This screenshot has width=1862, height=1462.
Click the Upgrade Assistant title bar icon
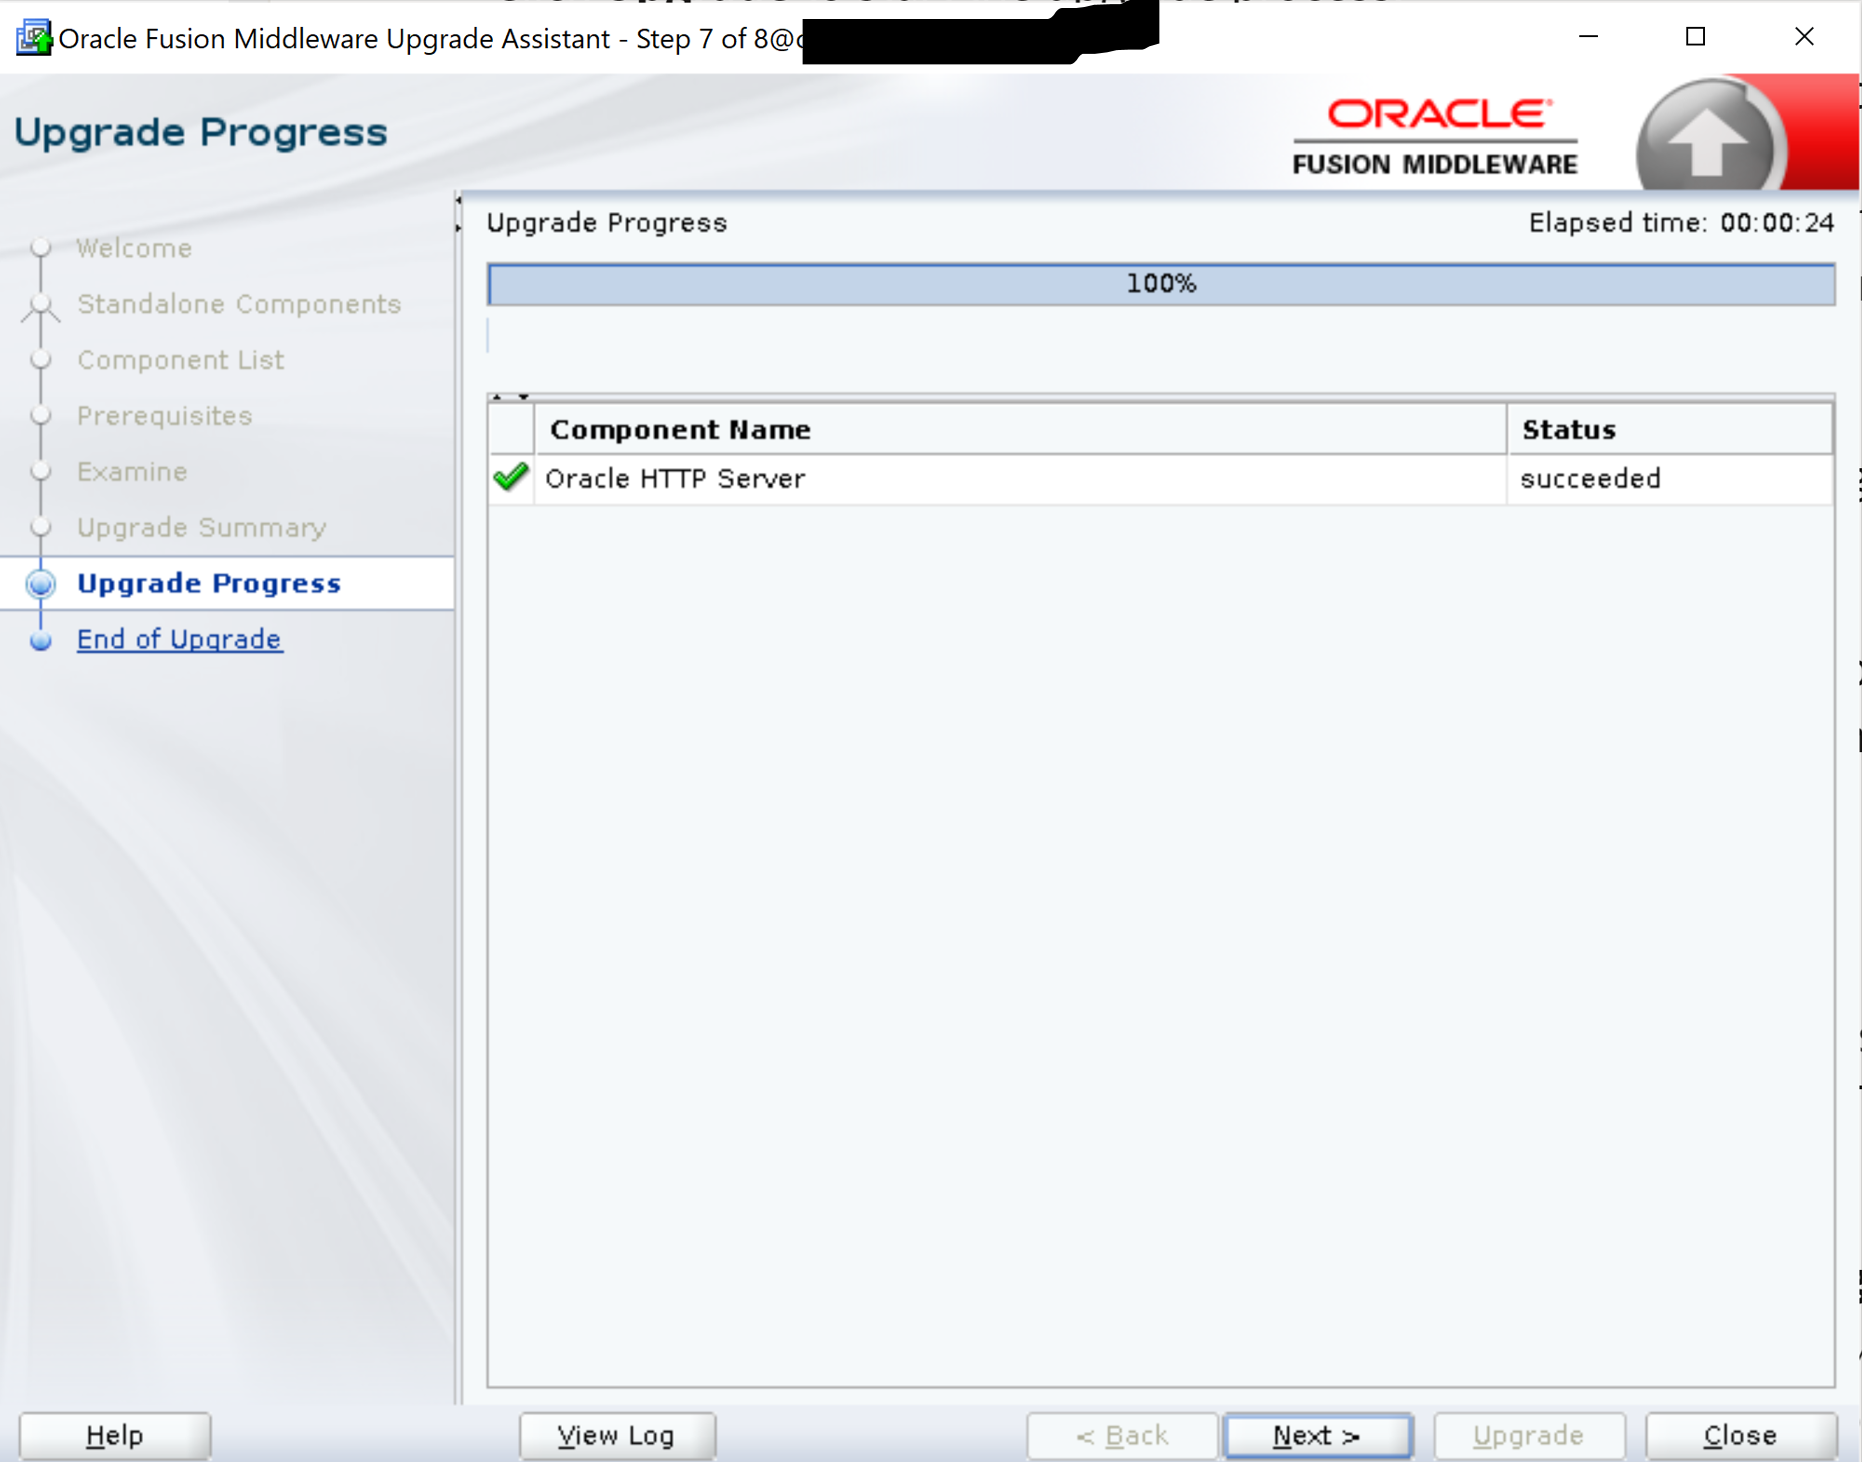pos(33,38)
